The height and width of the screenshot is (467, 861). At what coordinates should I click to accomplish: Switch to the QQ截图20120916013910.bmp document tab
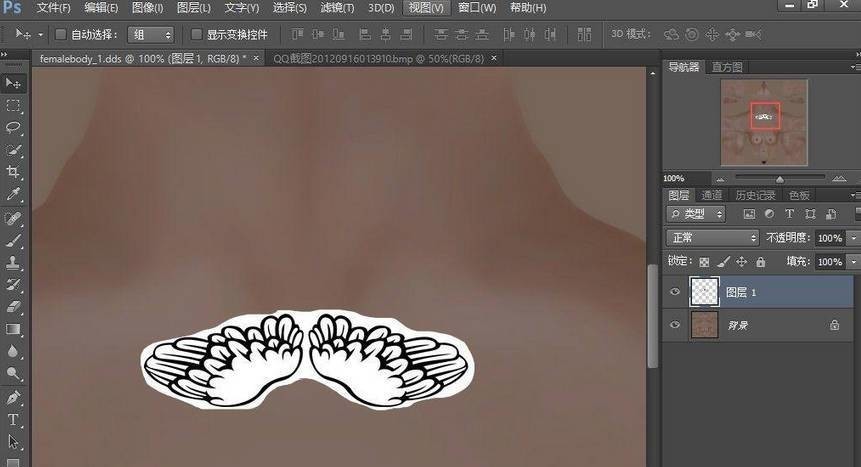click(x=378, y=59)
